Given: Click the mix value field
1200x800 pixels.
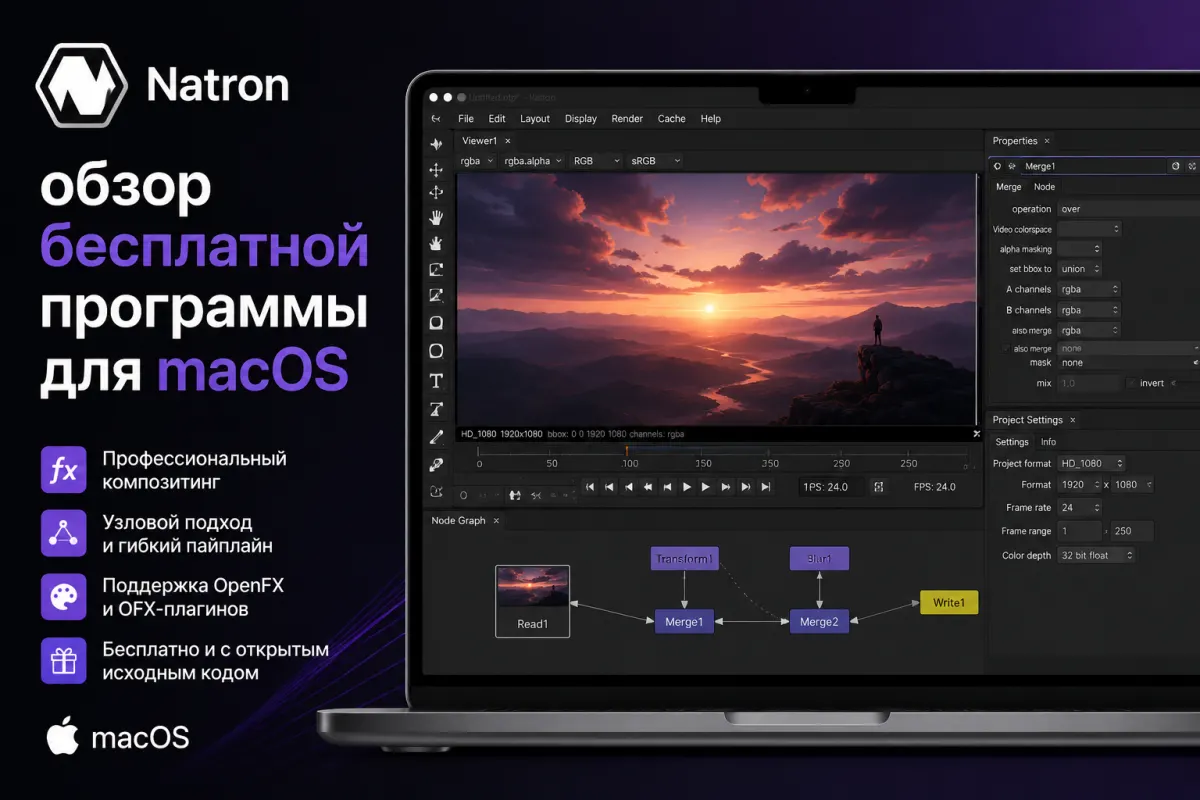Looking at the screenshot, I should pos(1089,383).
